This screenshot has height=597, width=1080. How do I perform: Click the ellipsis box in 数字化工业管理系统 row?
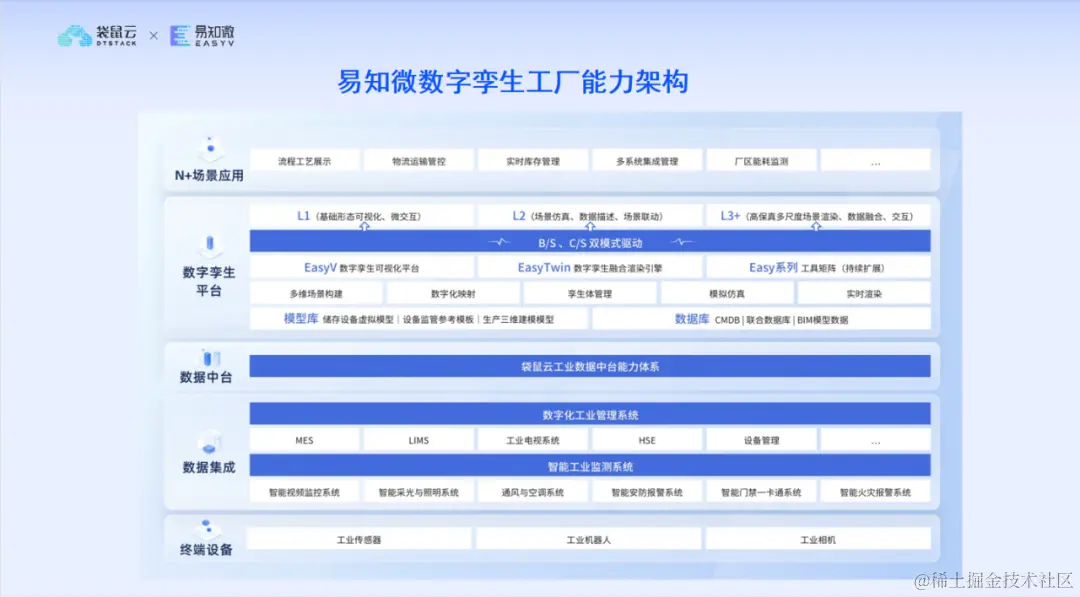click(875, 440)
